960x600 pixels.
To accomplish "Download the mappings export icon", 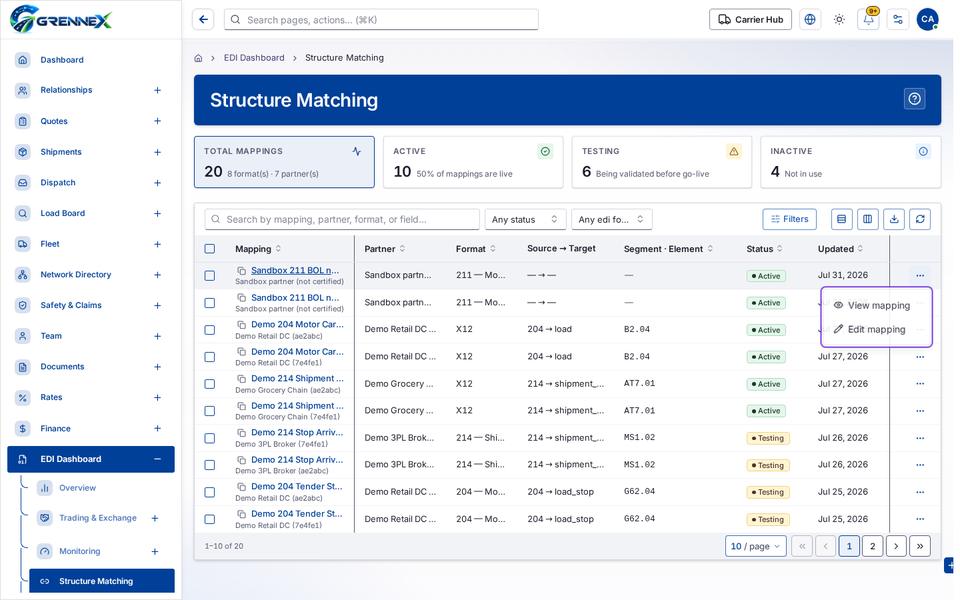I will (x=894, y=219).
